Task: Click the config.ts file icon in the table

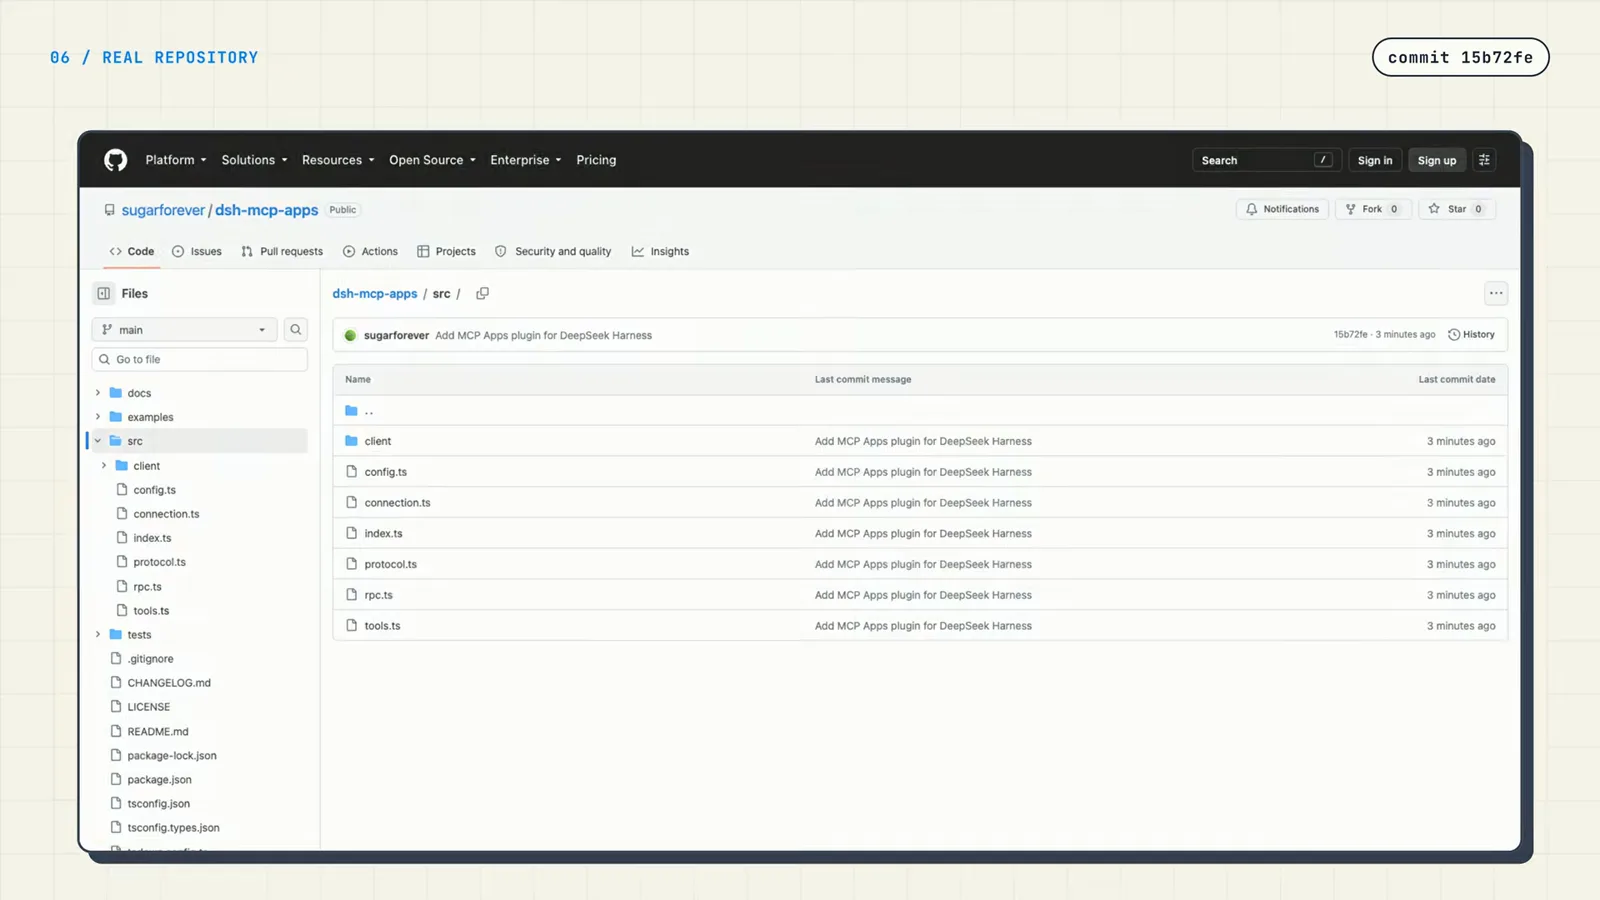Action: 351,472
